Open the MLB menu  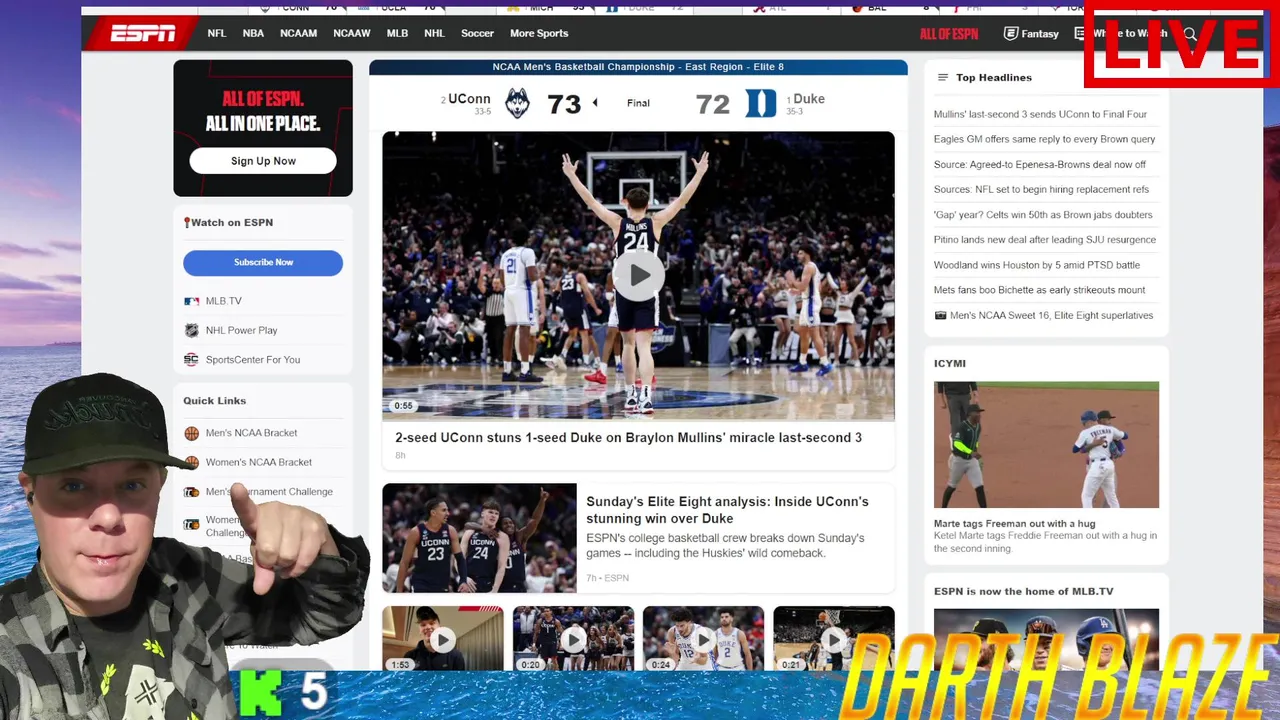click(397, 33)
